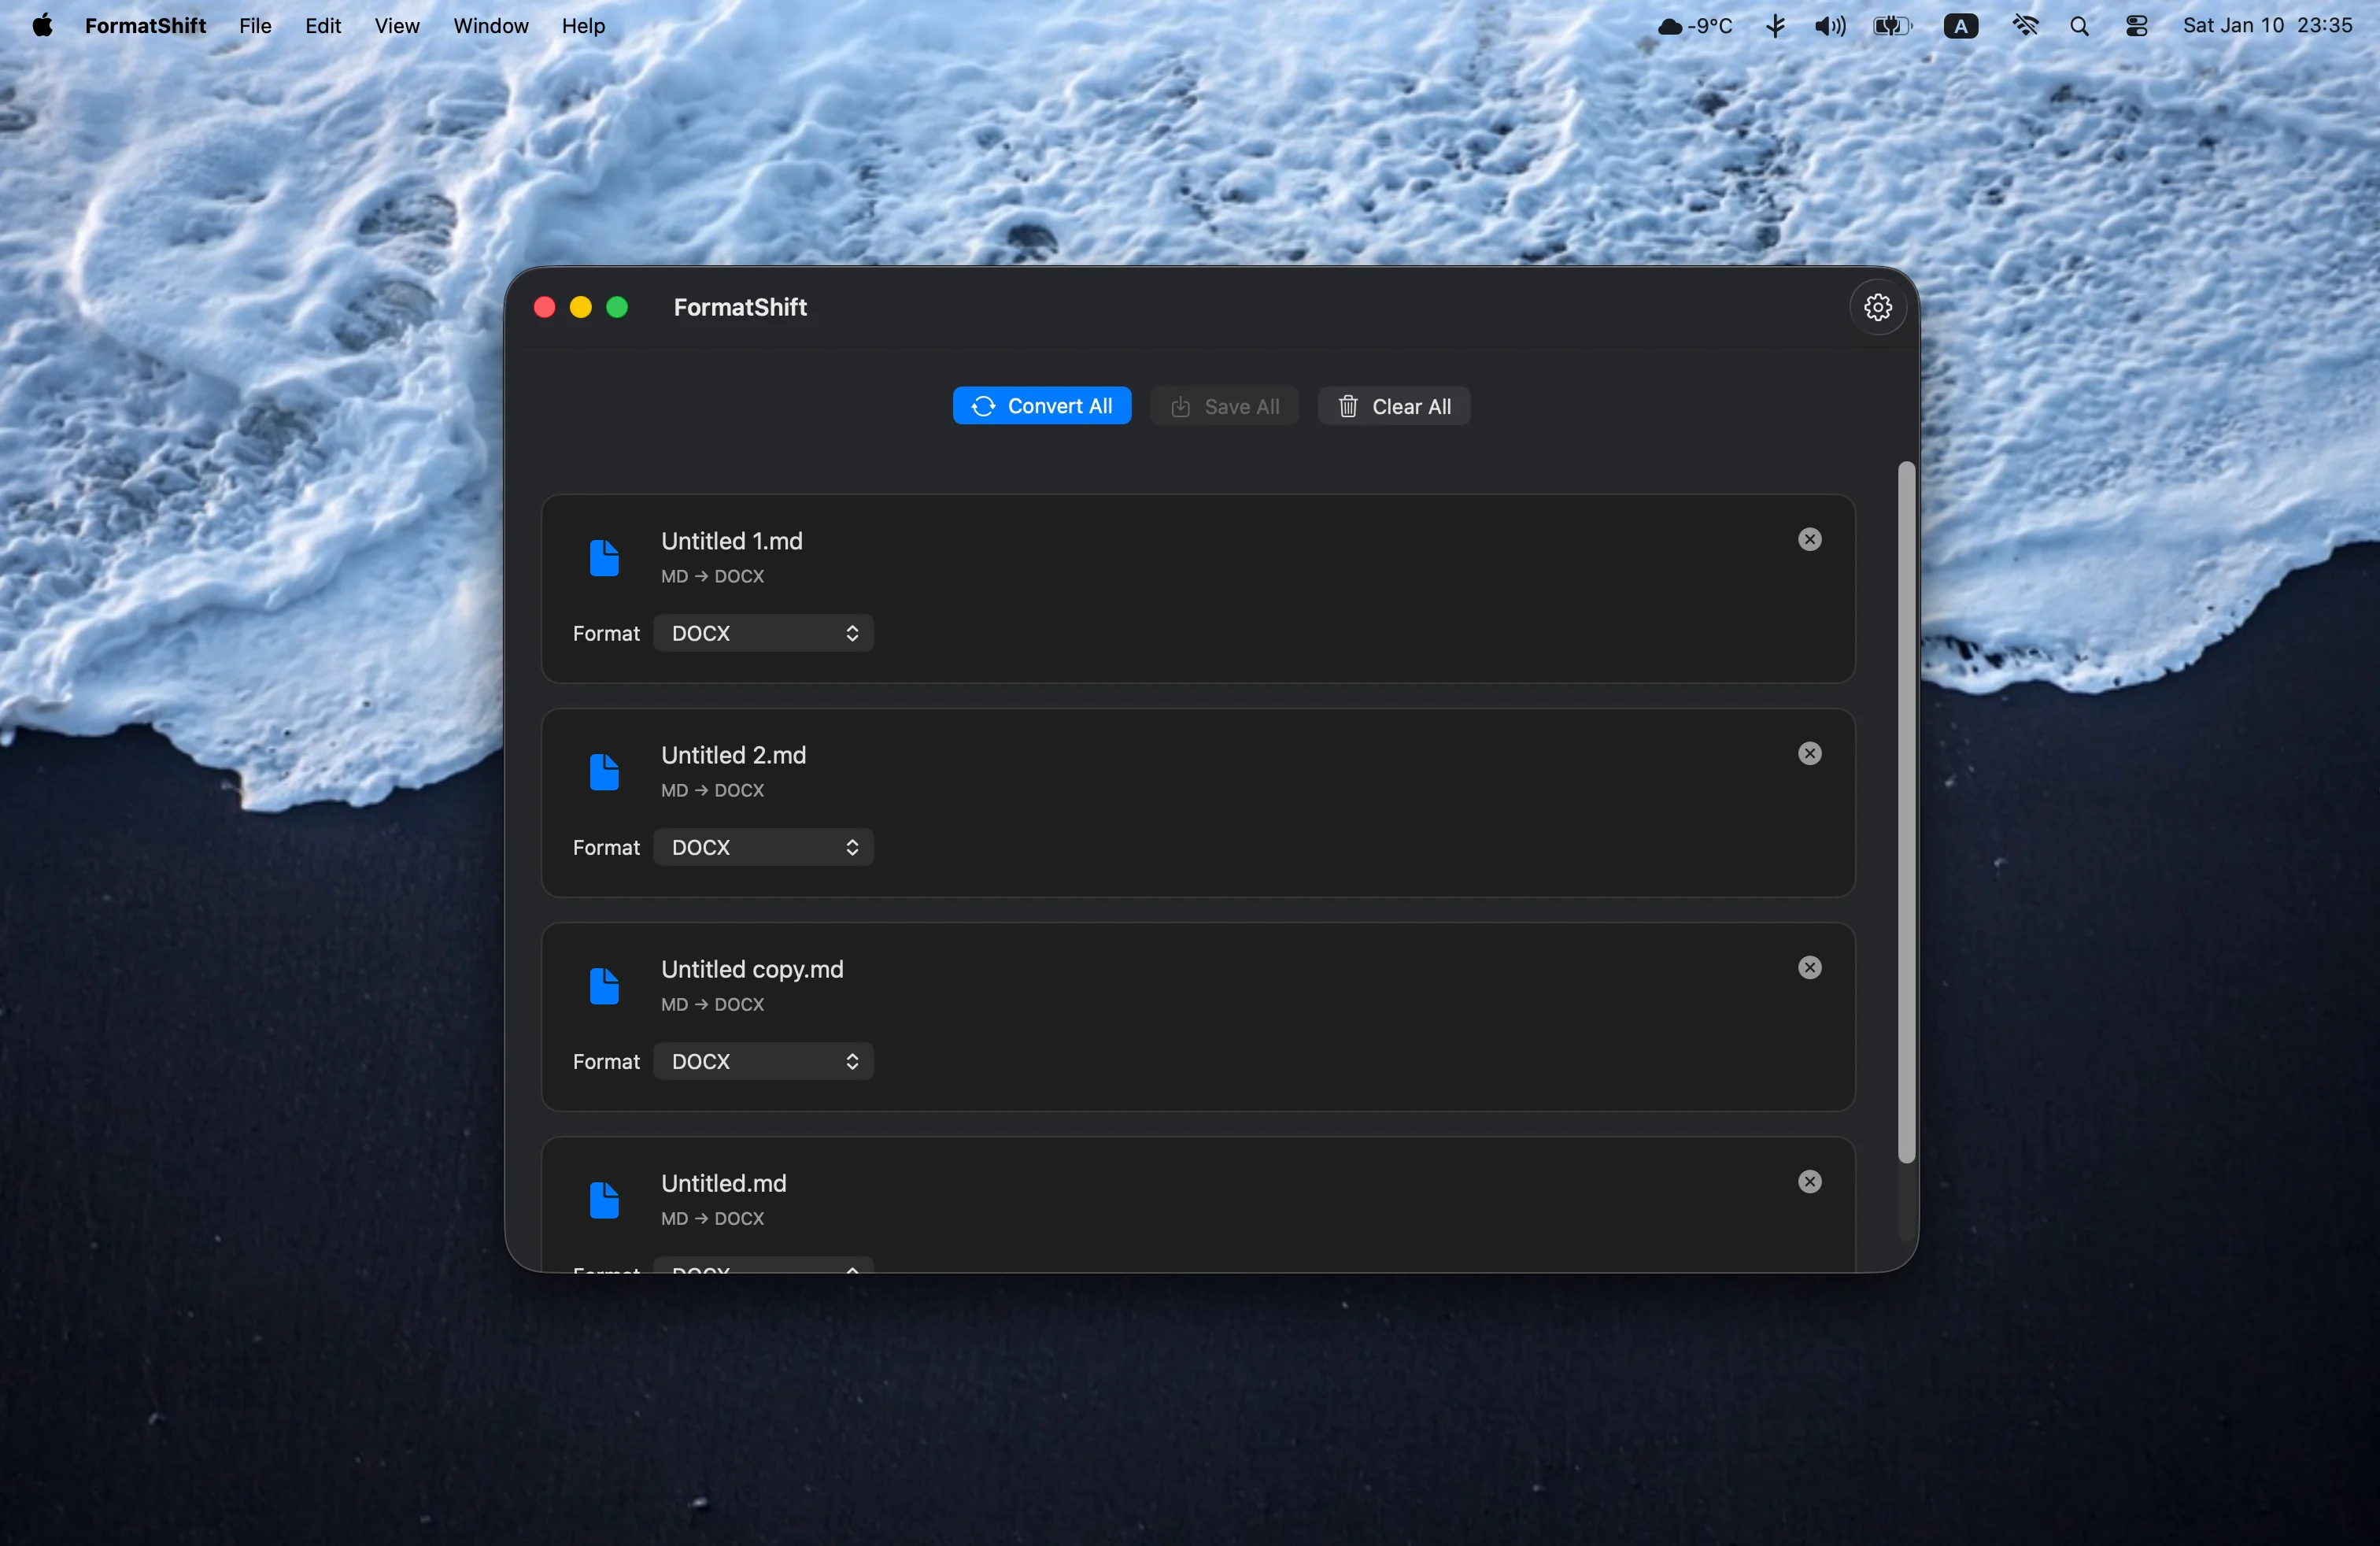Remove Untitled 1.md using its X icon
The width and height of the screenshot is (2380, 1546).
click(x=1809, y=539)
